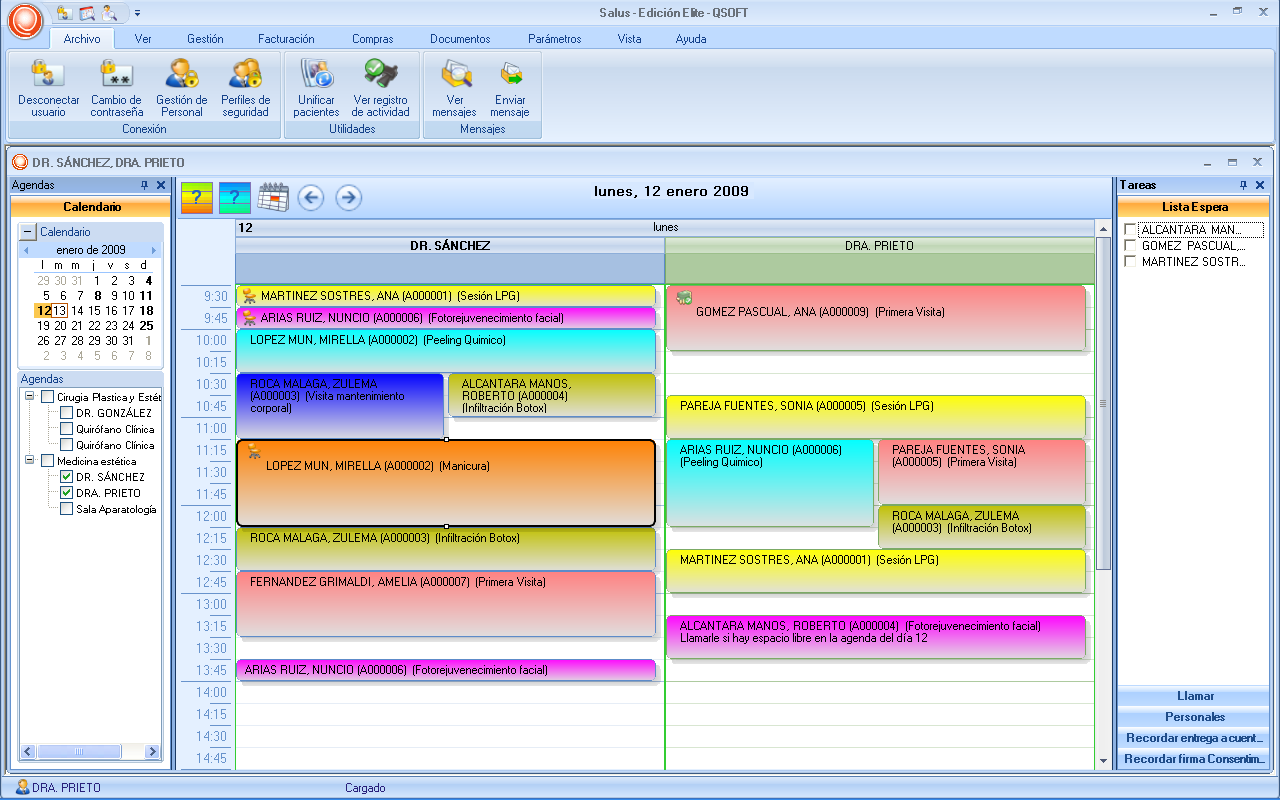This screenshot has height=800, width=1280.
Task: Click the Ver mensajes icon
Action: (x=455, y=76)
